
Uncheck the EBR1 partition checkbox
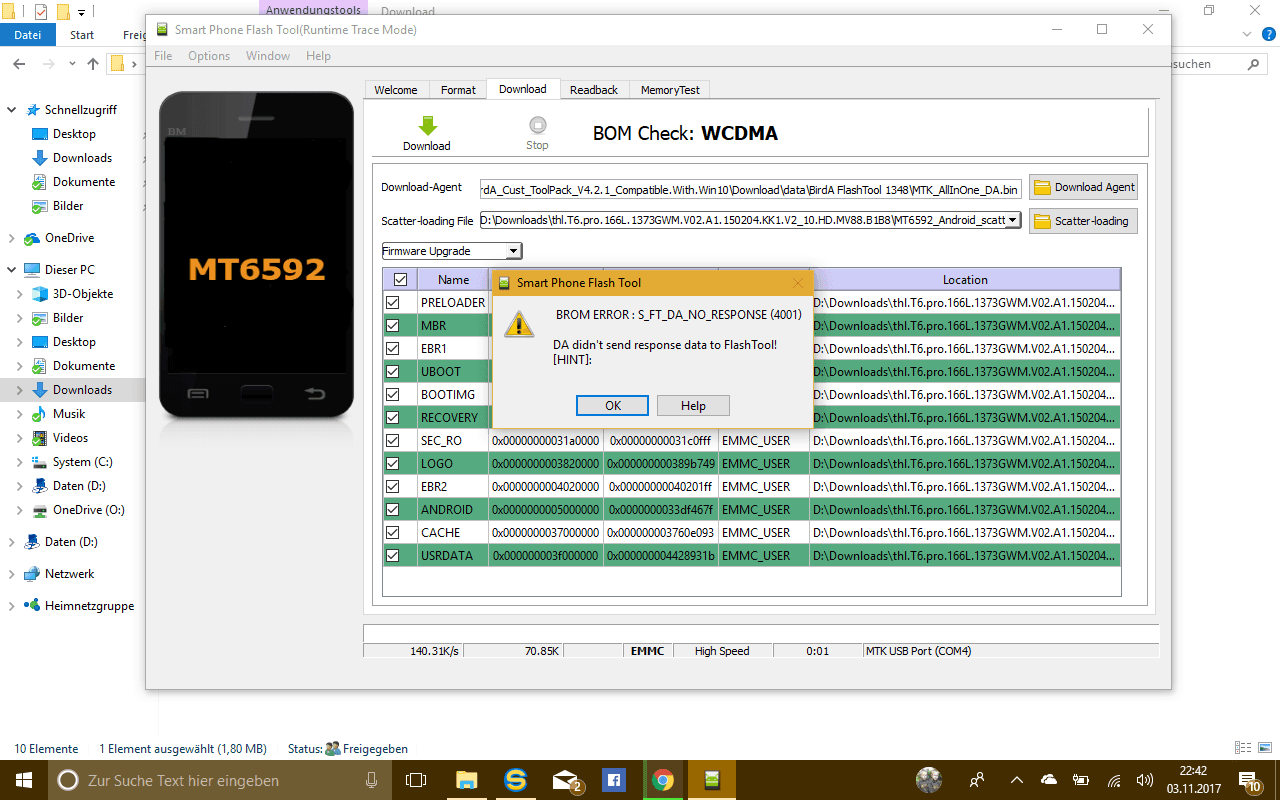coord(393,348)
